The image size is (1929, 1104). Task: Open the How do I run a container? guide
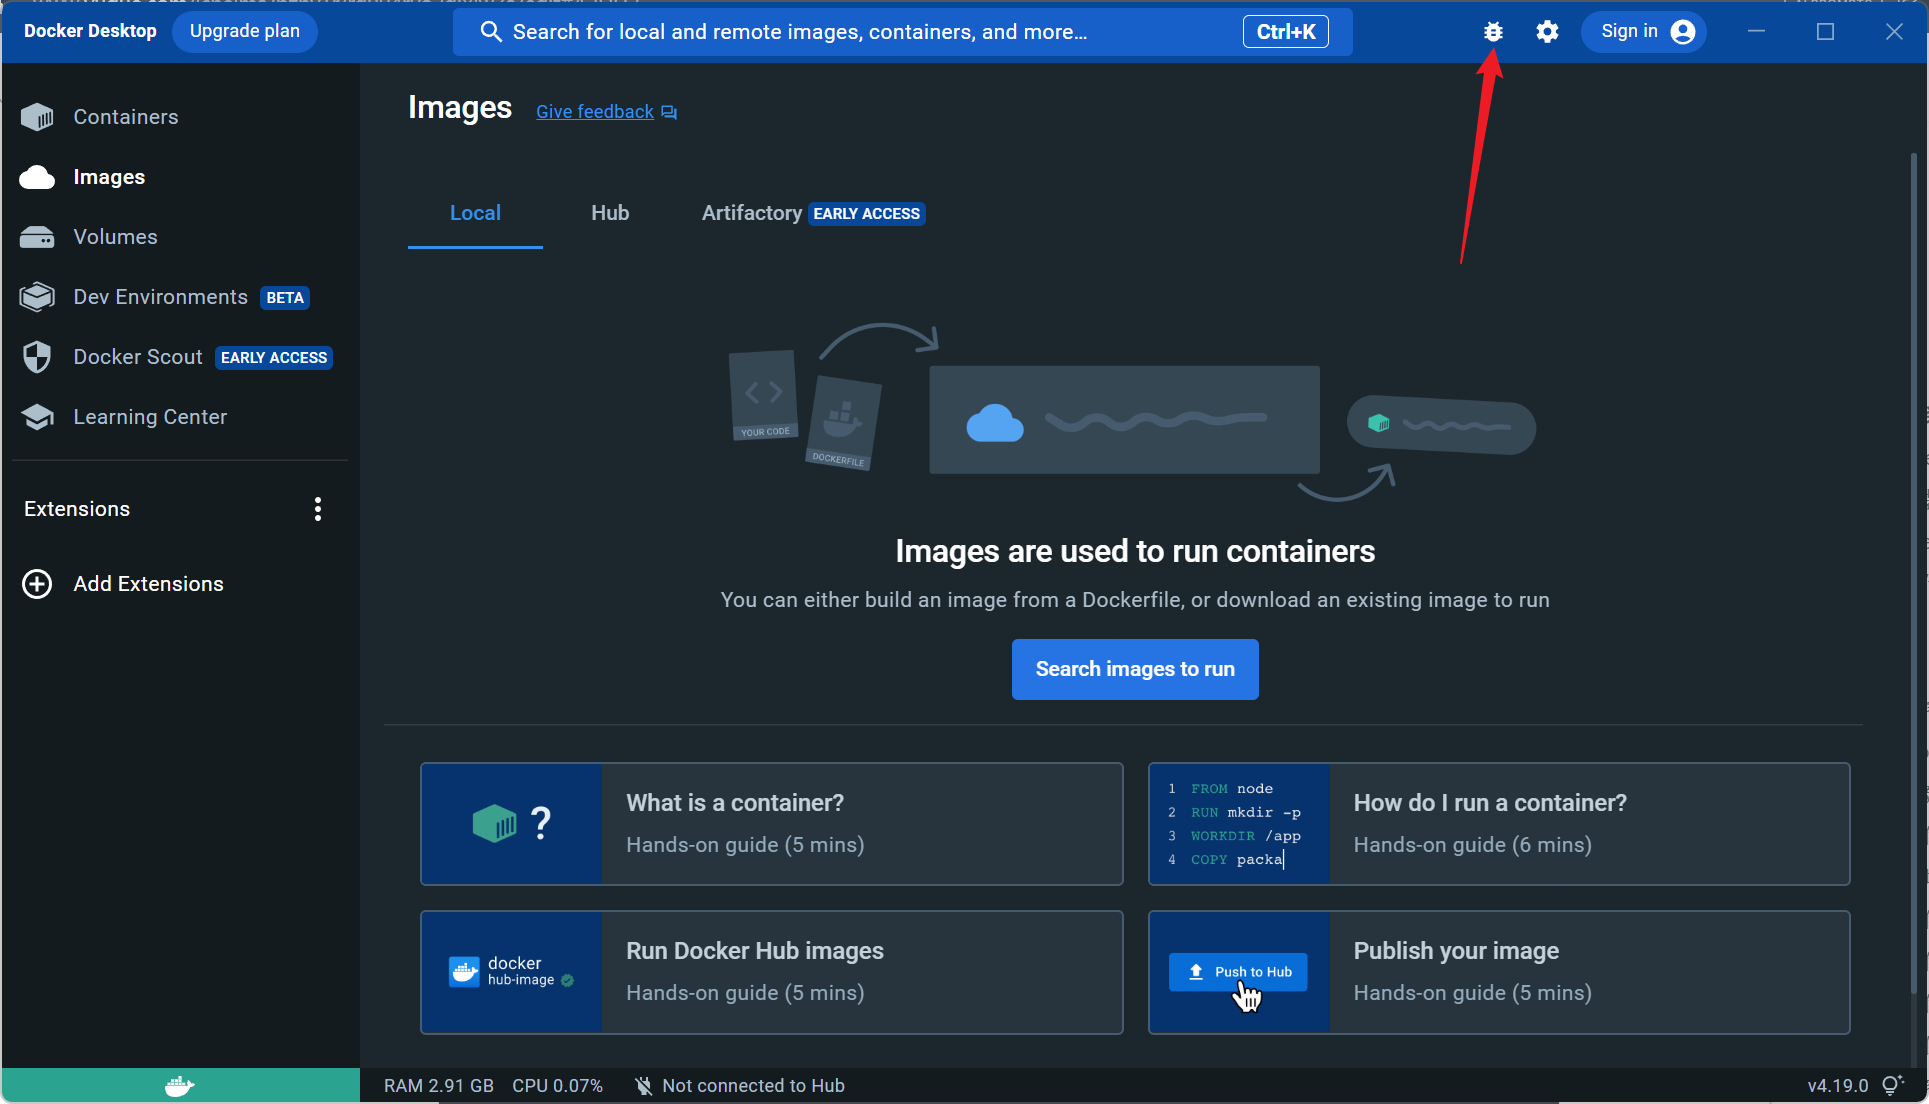pyautogui.click(x=1499, y=824)
